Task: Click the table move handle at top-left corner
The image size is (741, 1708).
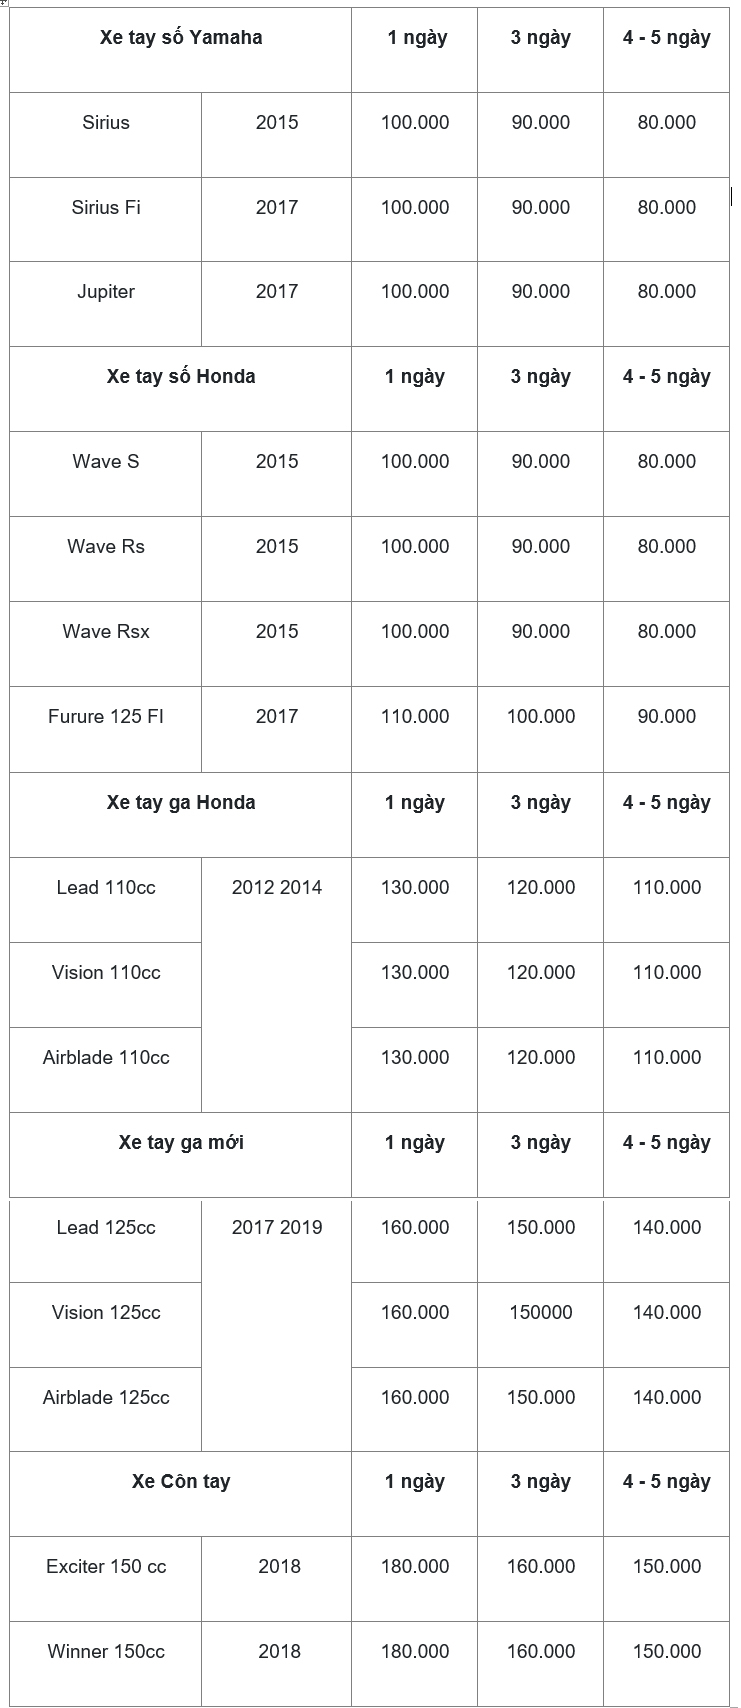Action: tap(4, 4)
